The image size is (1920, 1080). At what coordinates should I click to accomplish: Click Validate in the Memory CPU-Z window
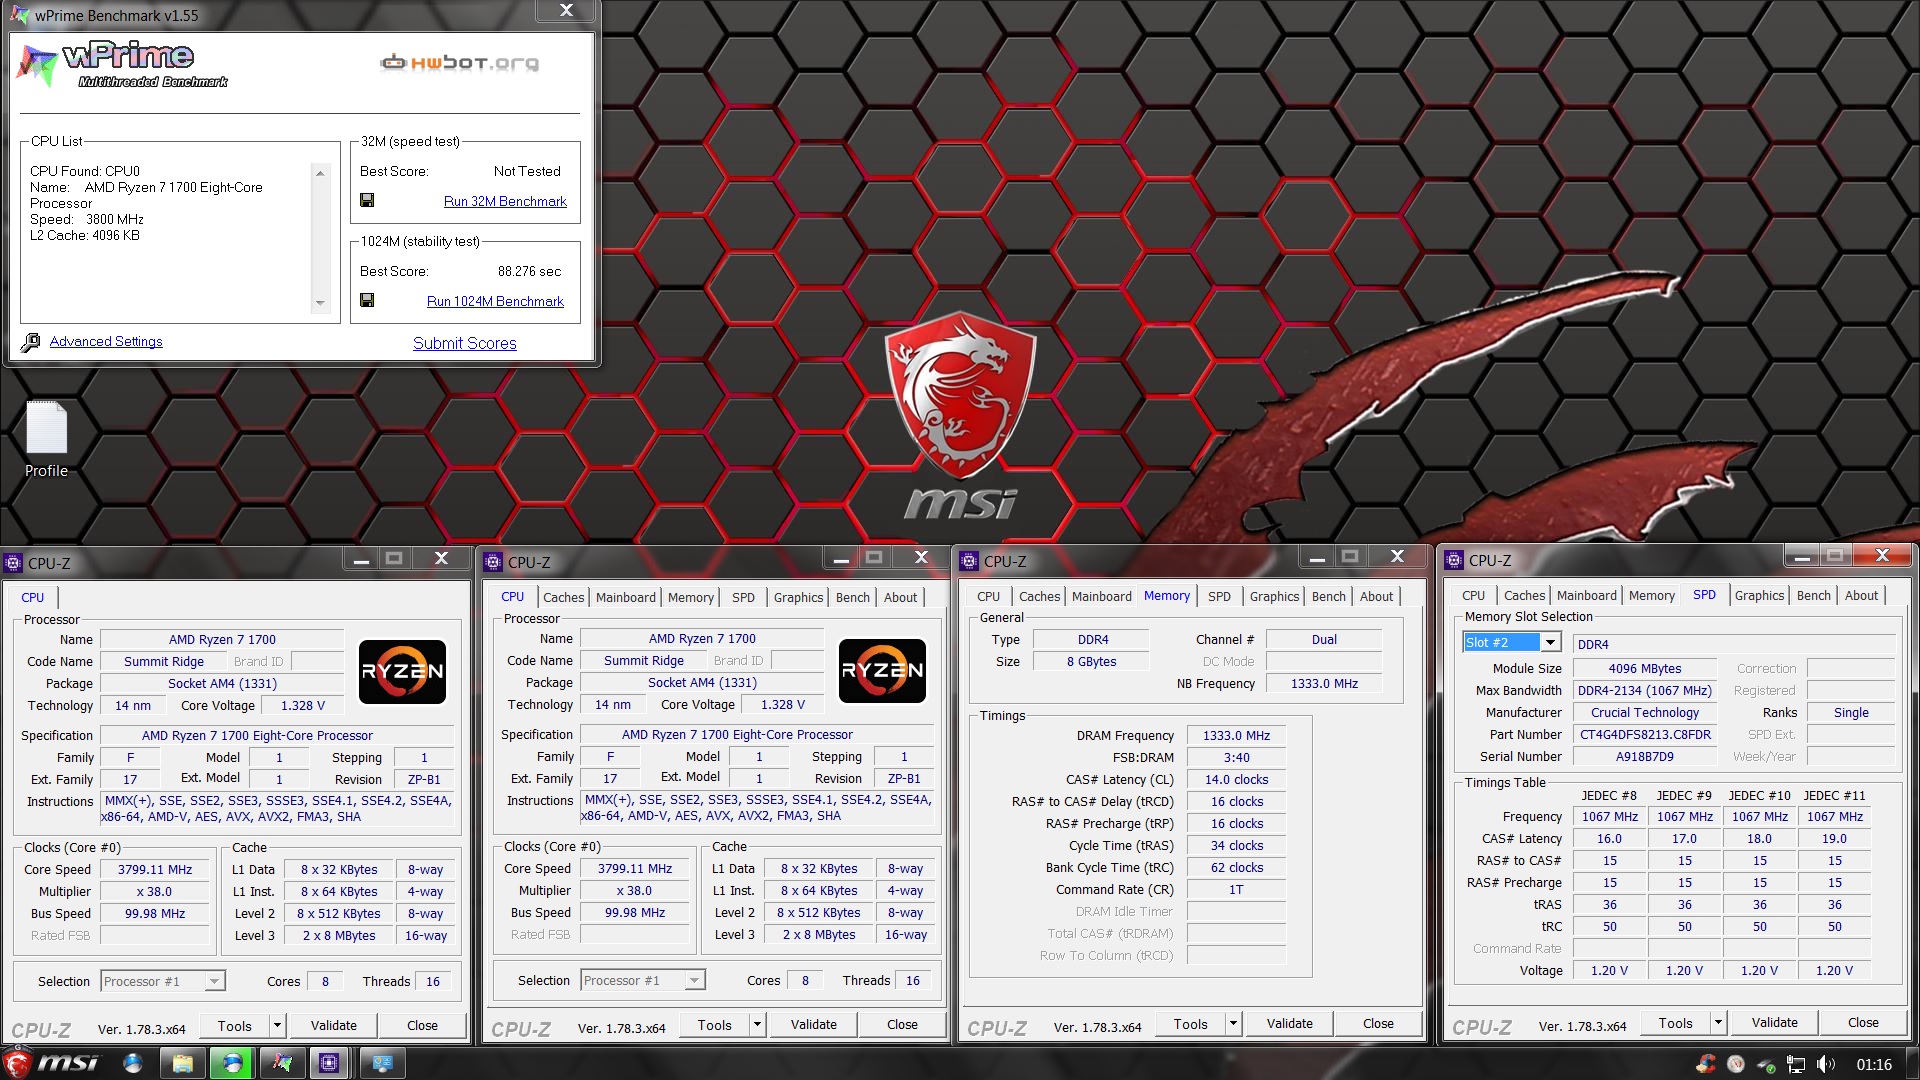tap(1290, 1024)
